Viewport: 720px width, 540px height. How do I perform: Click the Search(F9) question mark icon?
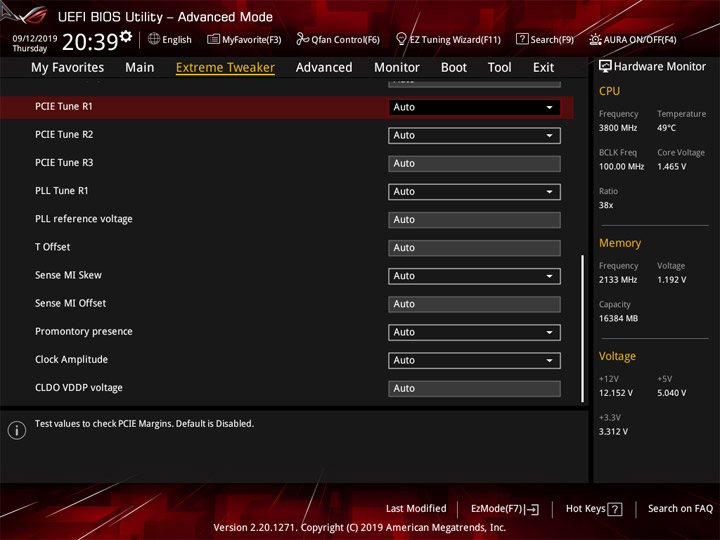click(522, 39)
